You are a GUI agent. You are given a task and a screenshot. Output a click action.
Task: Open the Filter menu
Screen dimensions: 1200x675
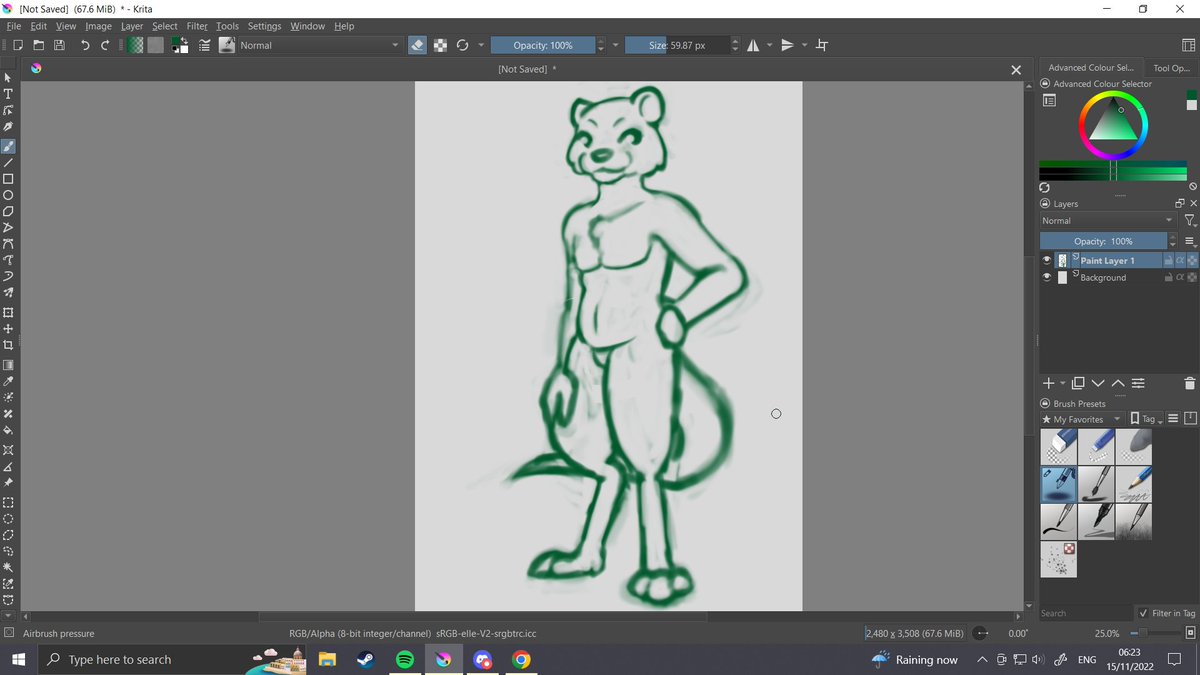(x=197, y=26)
